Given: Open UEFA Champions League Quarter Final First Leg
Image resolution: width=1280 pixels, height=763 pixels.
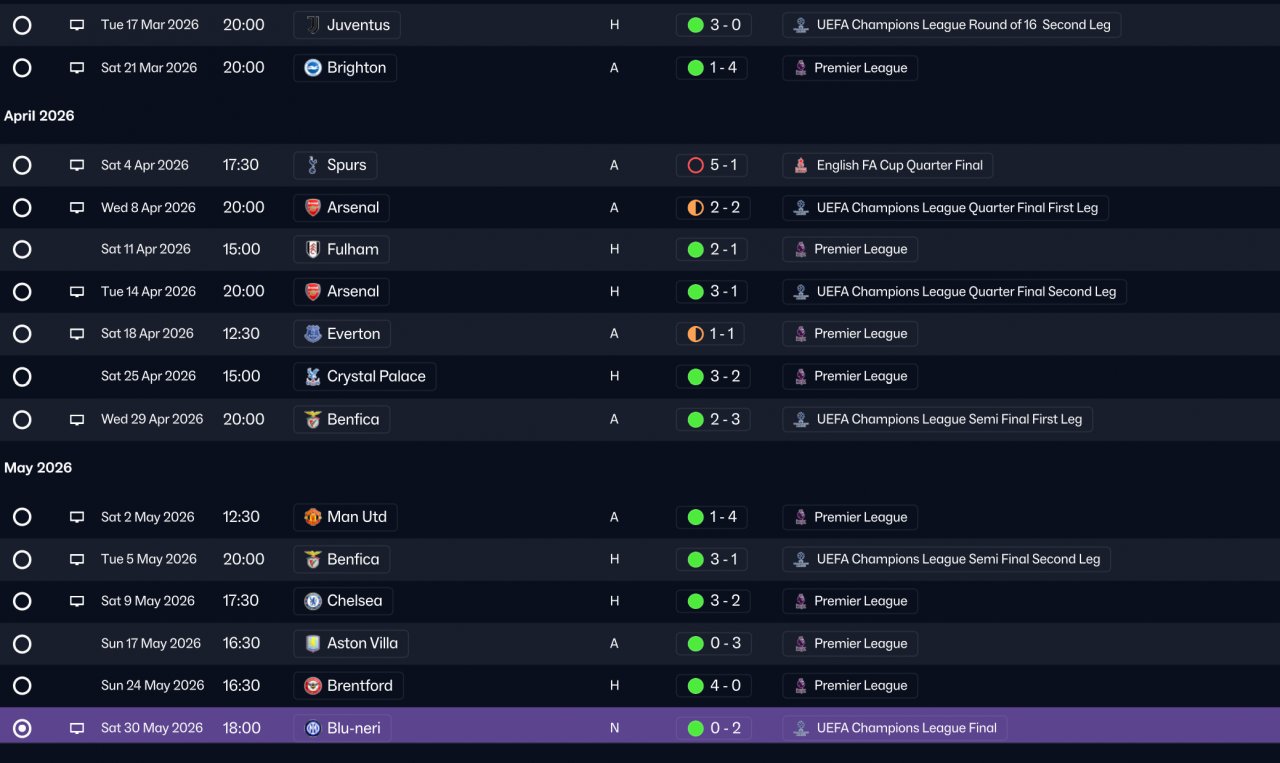Looking at the screenshot, I should pos(945,208).
